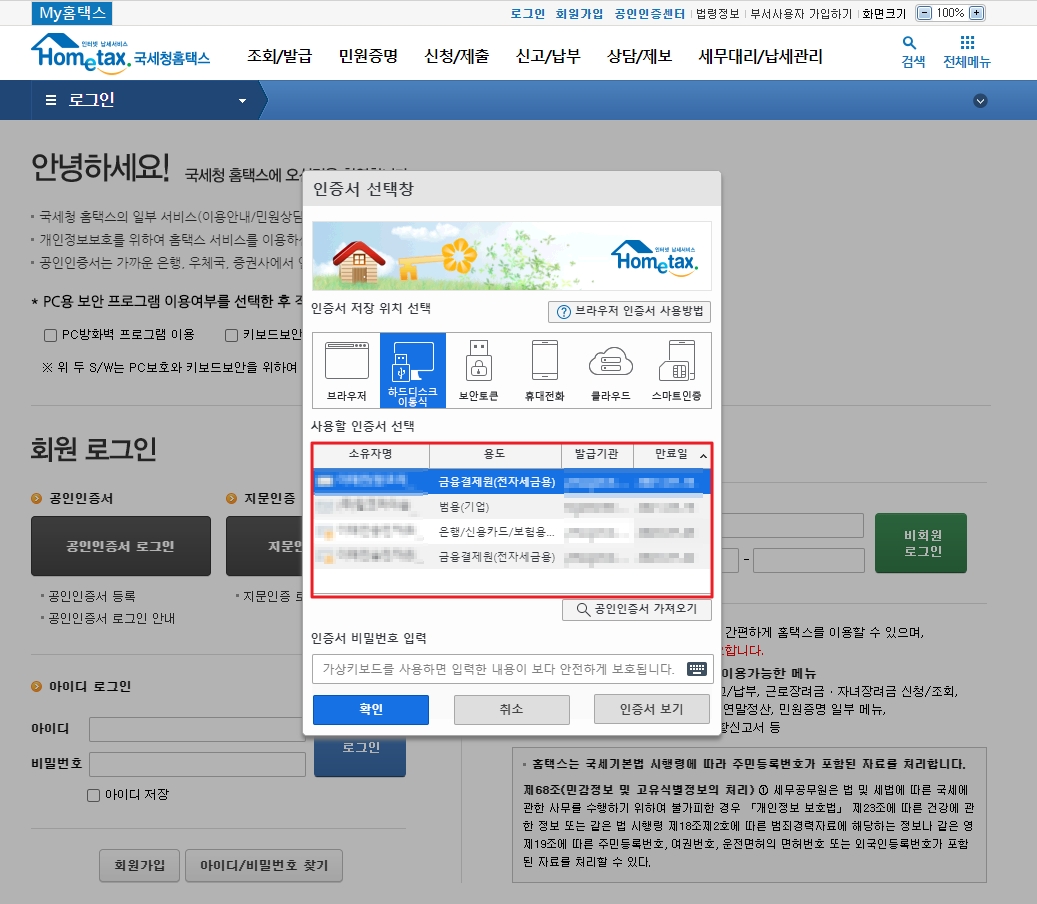Open the 상담/제보 menu
The width and height of the screenshot is (1037, 904).
(x=639, y=56)
